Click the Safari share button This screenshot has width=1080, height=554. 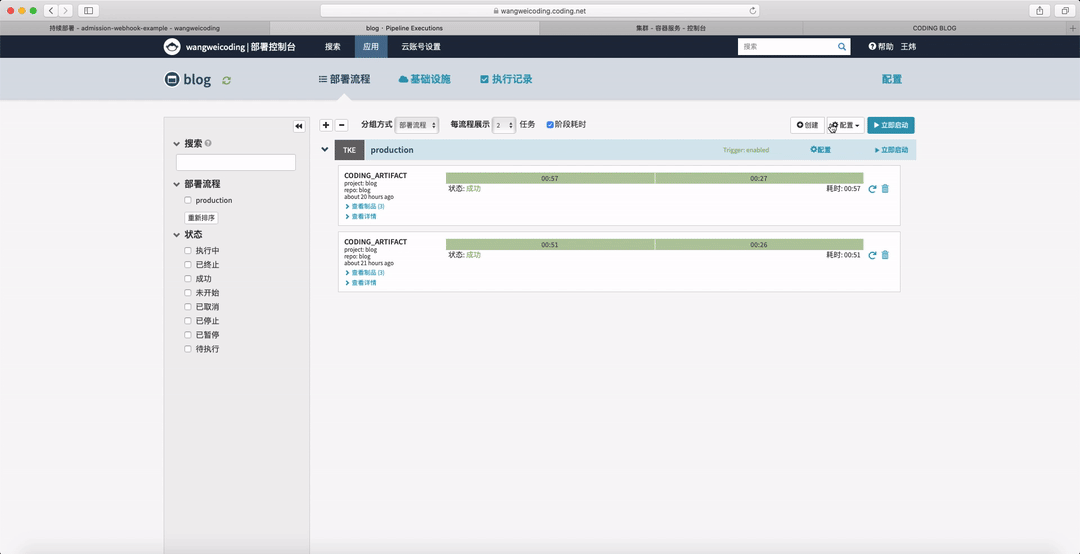[1039, 10]
